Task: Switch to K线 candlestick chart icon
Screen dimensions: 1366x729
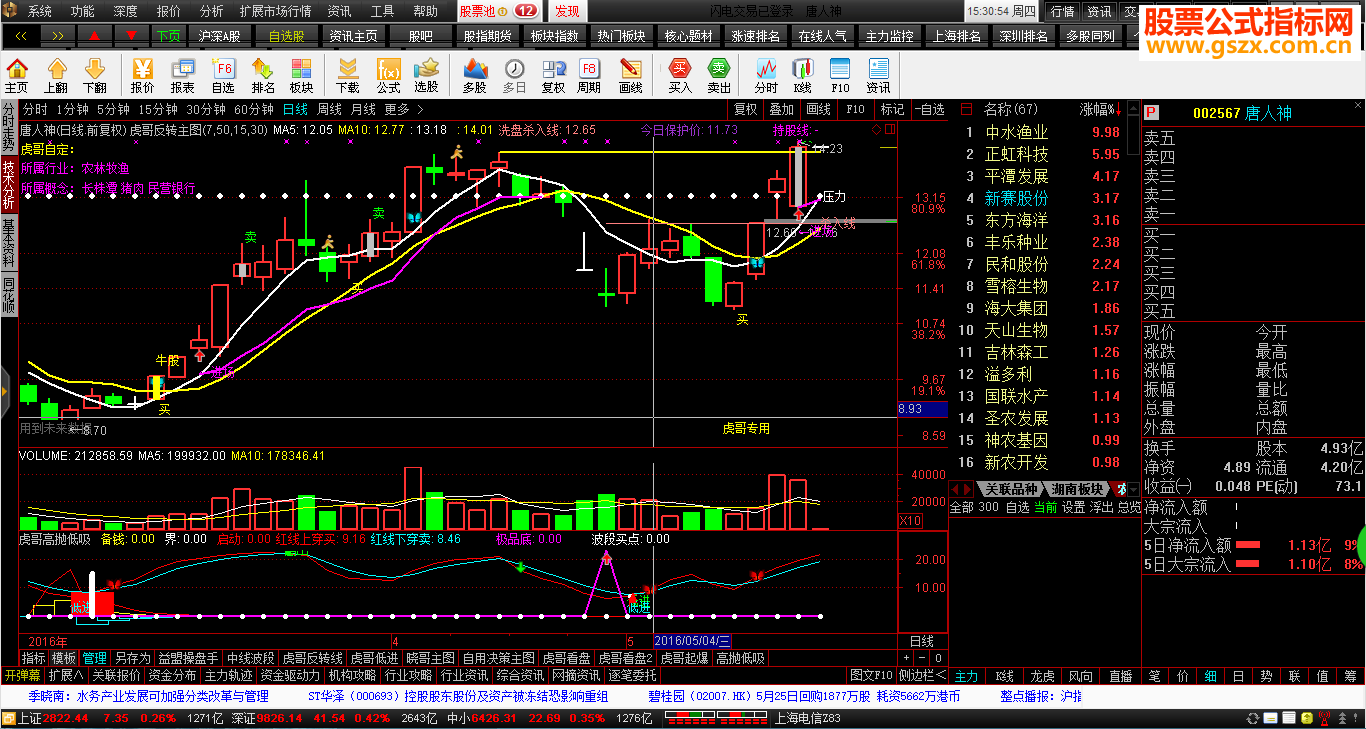Action: click(x=803, y=75)
